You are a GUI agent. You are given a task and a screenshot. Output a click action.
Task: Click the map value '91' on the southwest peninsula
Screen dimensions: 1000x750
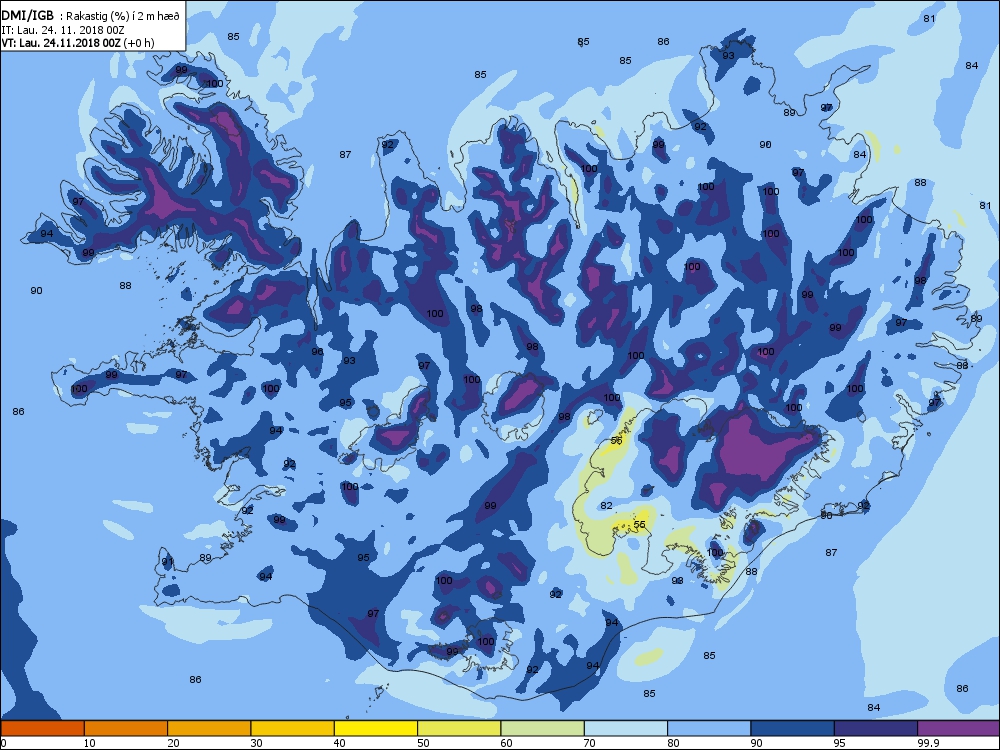pos(167,562)
